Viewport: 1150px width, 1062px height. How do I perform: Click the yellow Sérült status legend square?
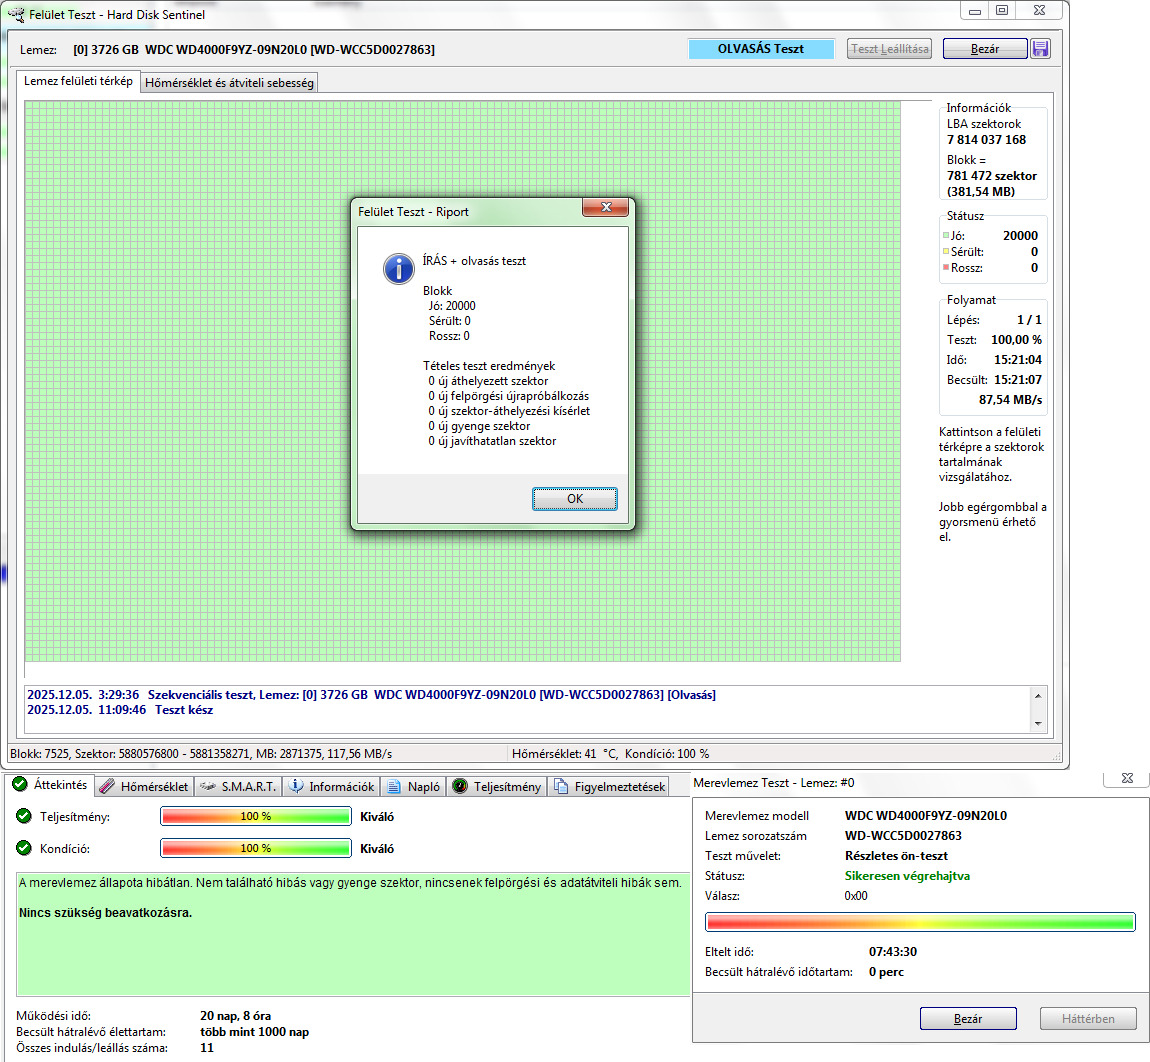click(x=946, y=252)
